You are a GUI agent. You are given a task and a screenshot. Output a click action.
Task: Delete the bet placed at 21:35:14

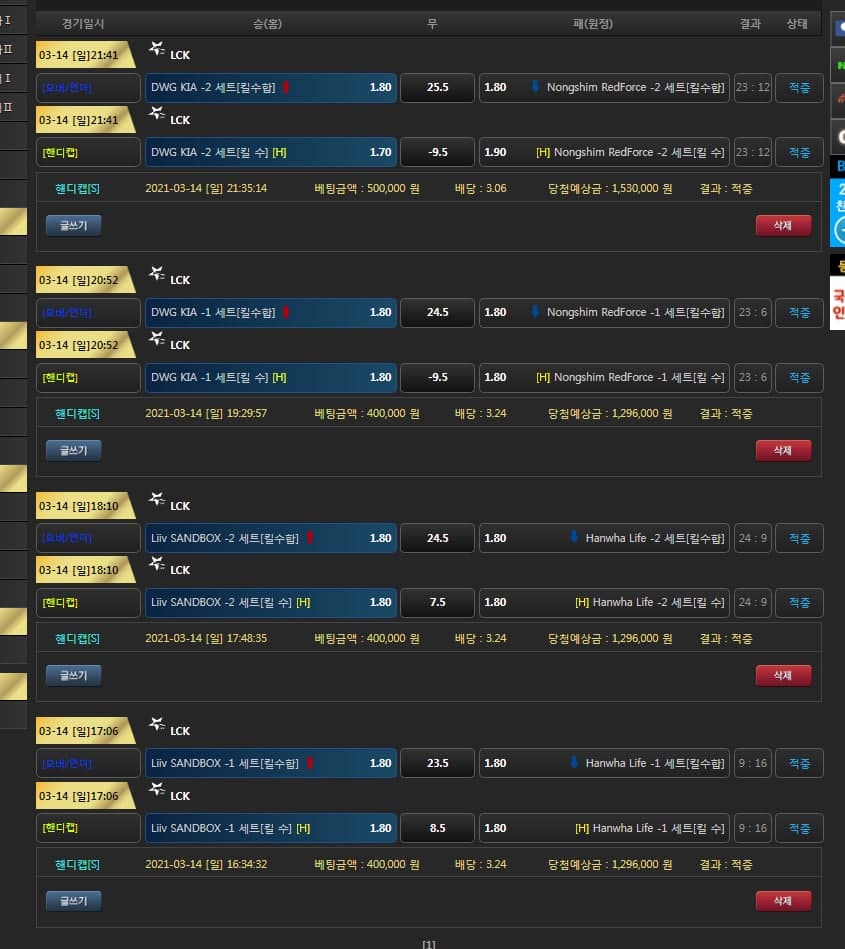[783, 225]
